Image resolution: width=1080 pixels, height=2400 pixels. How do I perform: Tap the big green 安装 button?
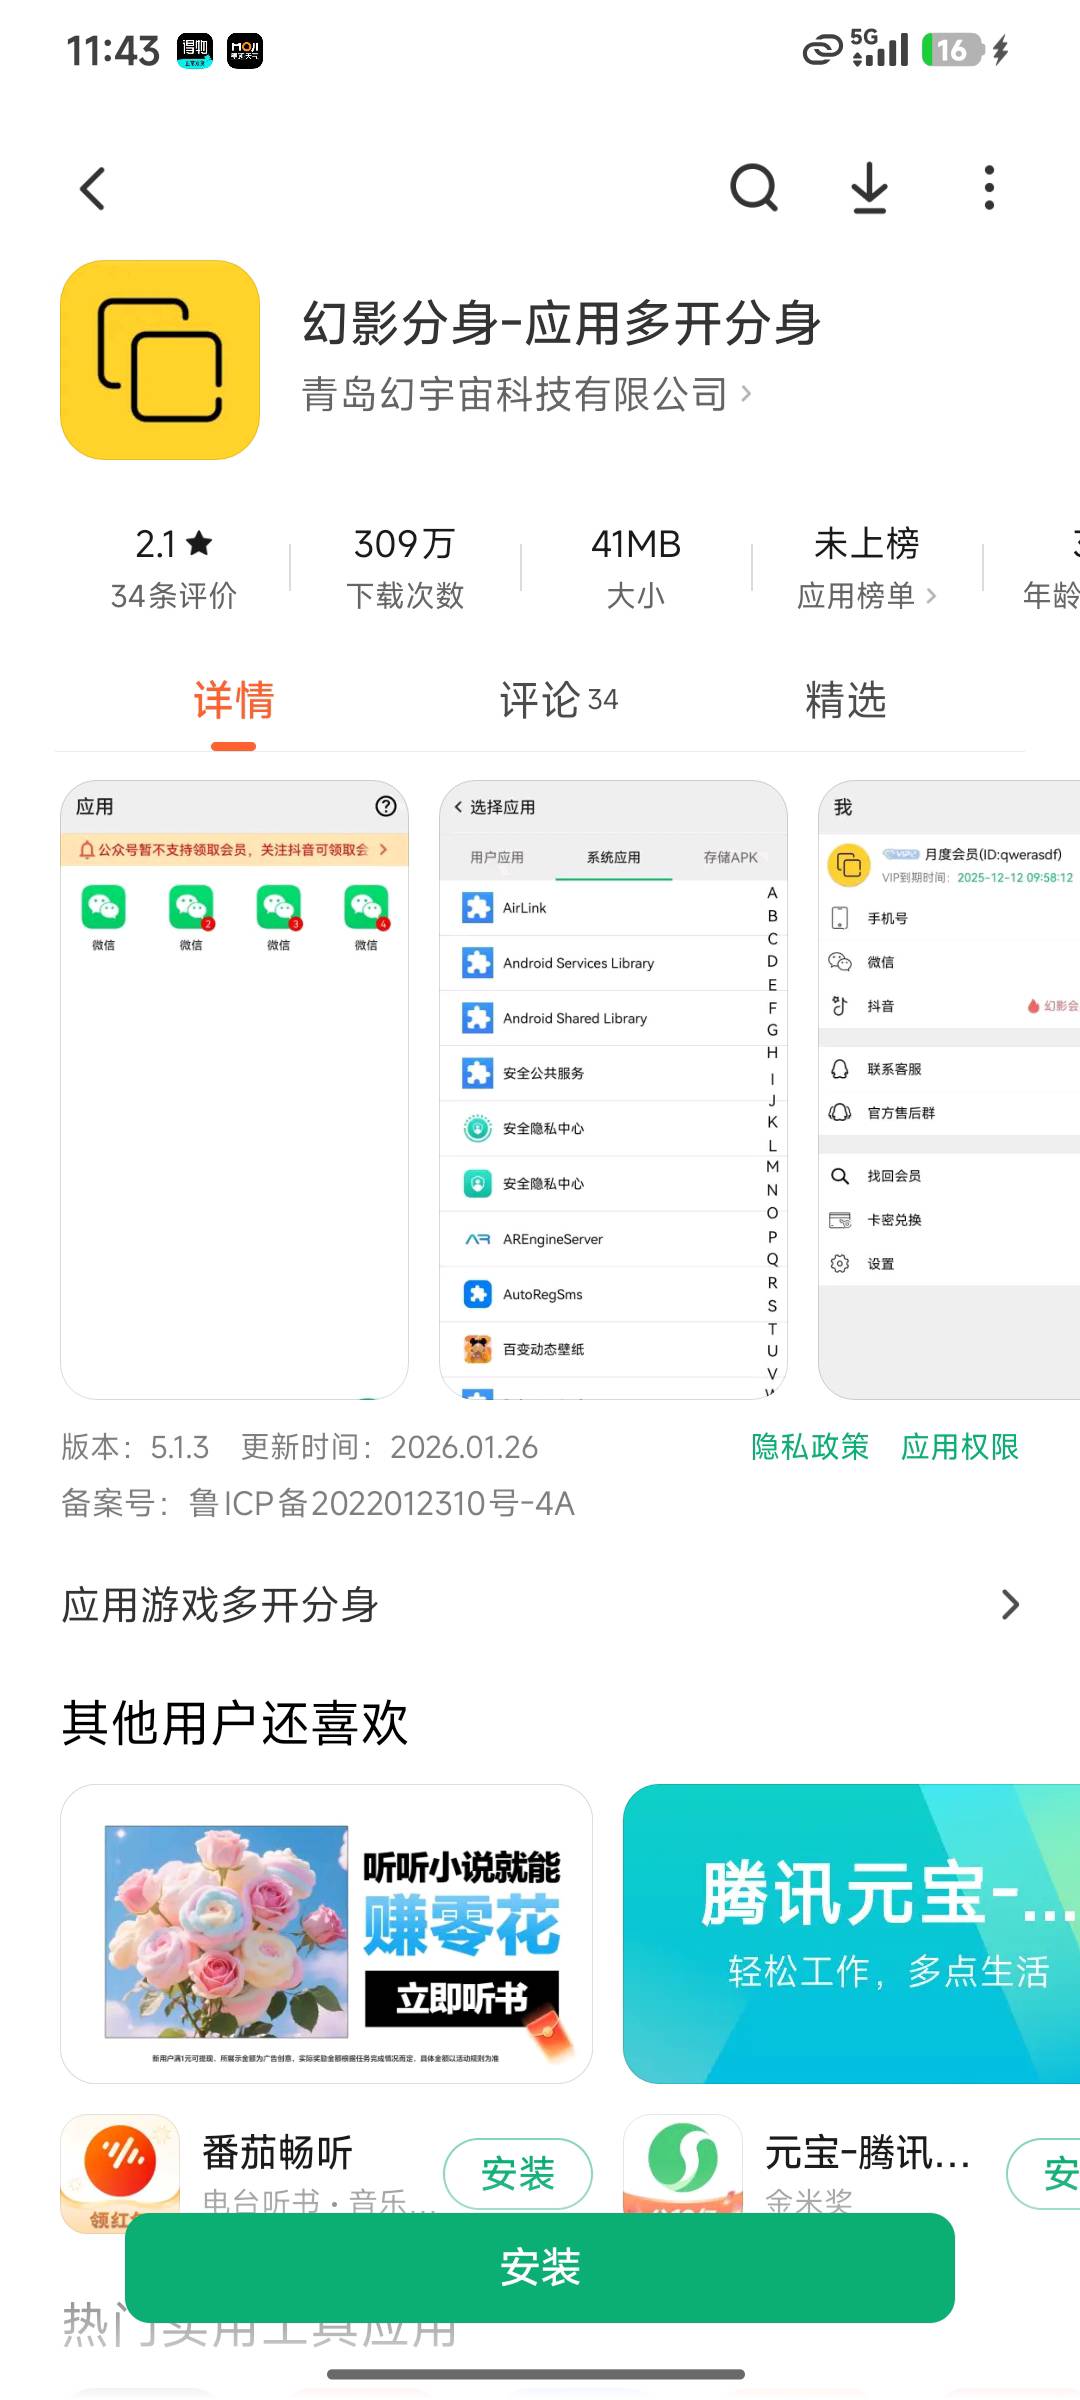pos(540,2267)
